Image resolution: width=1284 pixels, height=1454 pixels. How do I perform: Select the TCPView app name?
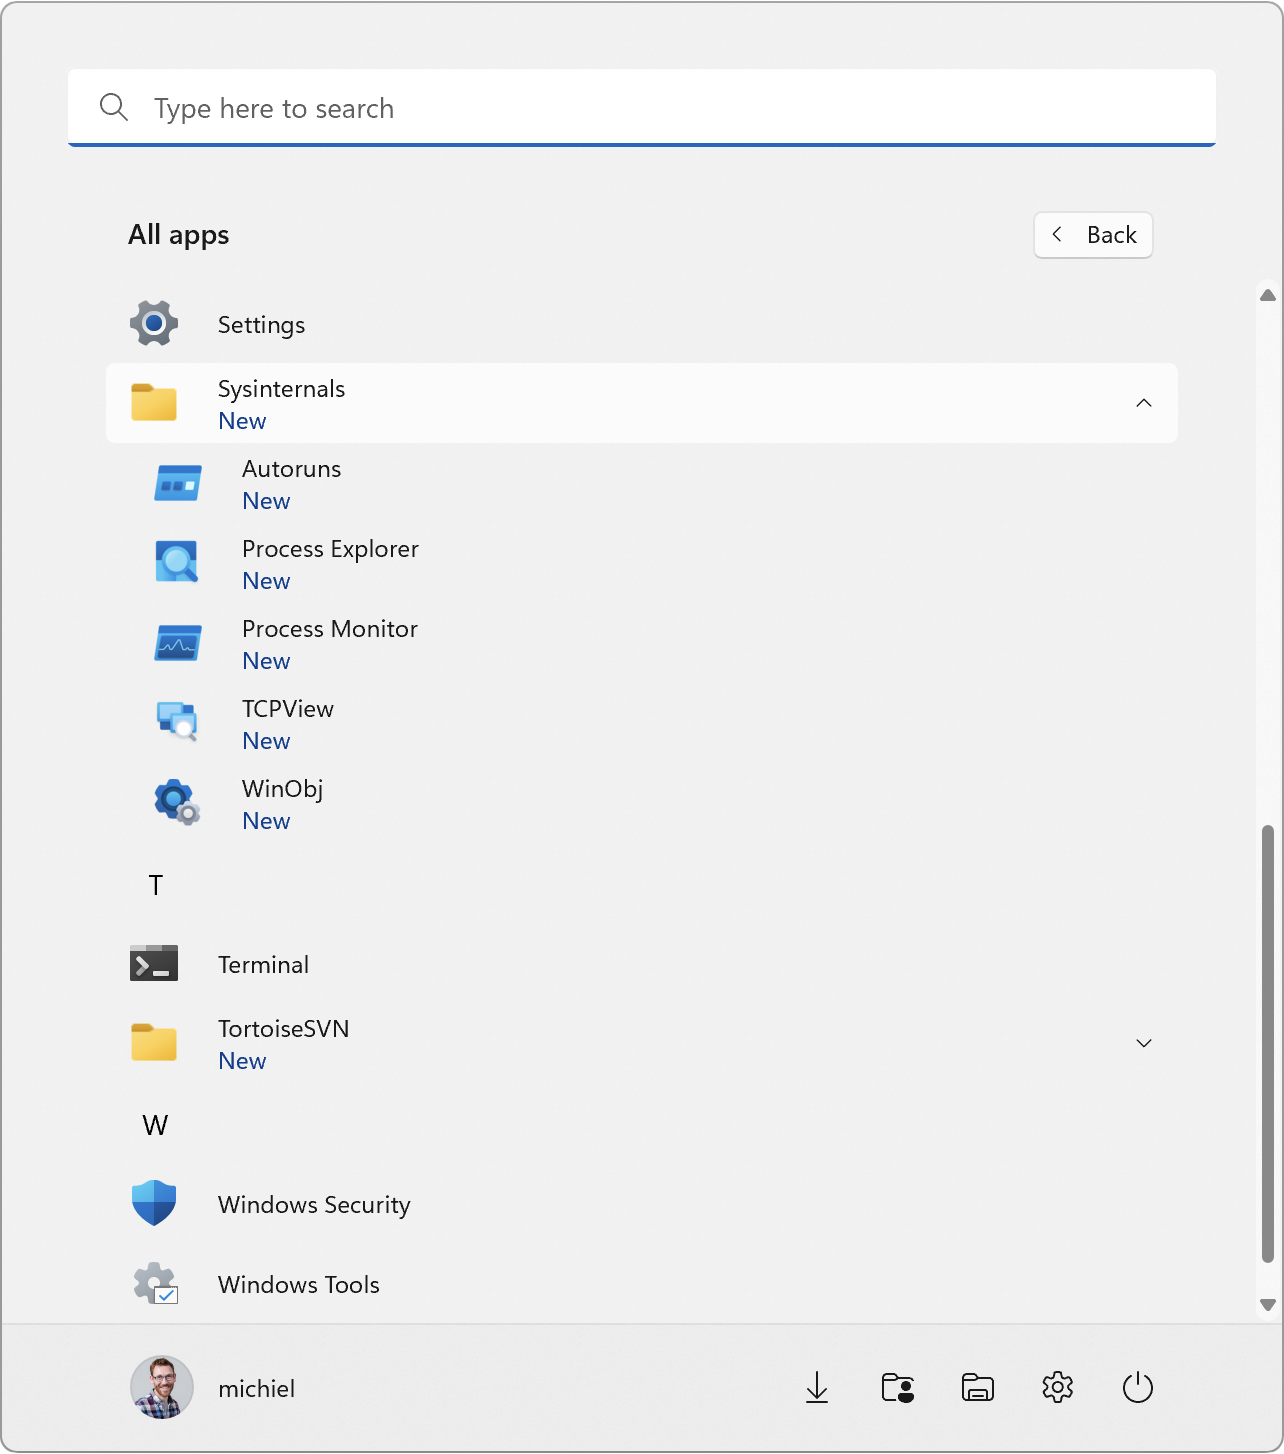[x=288, y=709]
